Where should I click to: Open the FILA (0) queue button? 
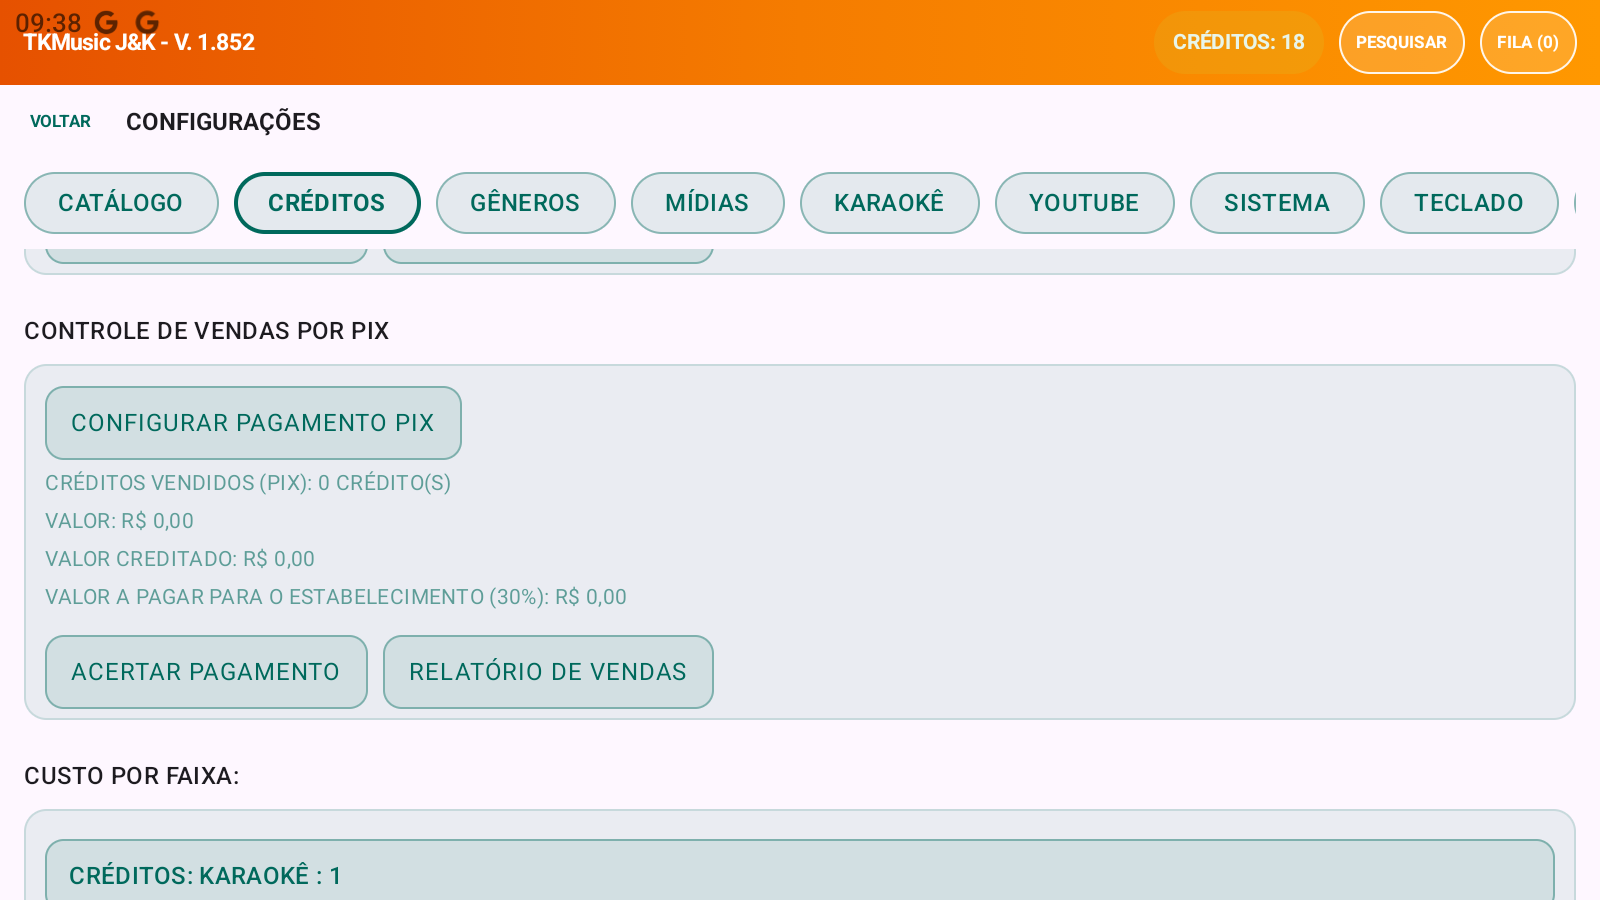point(1528,42)
